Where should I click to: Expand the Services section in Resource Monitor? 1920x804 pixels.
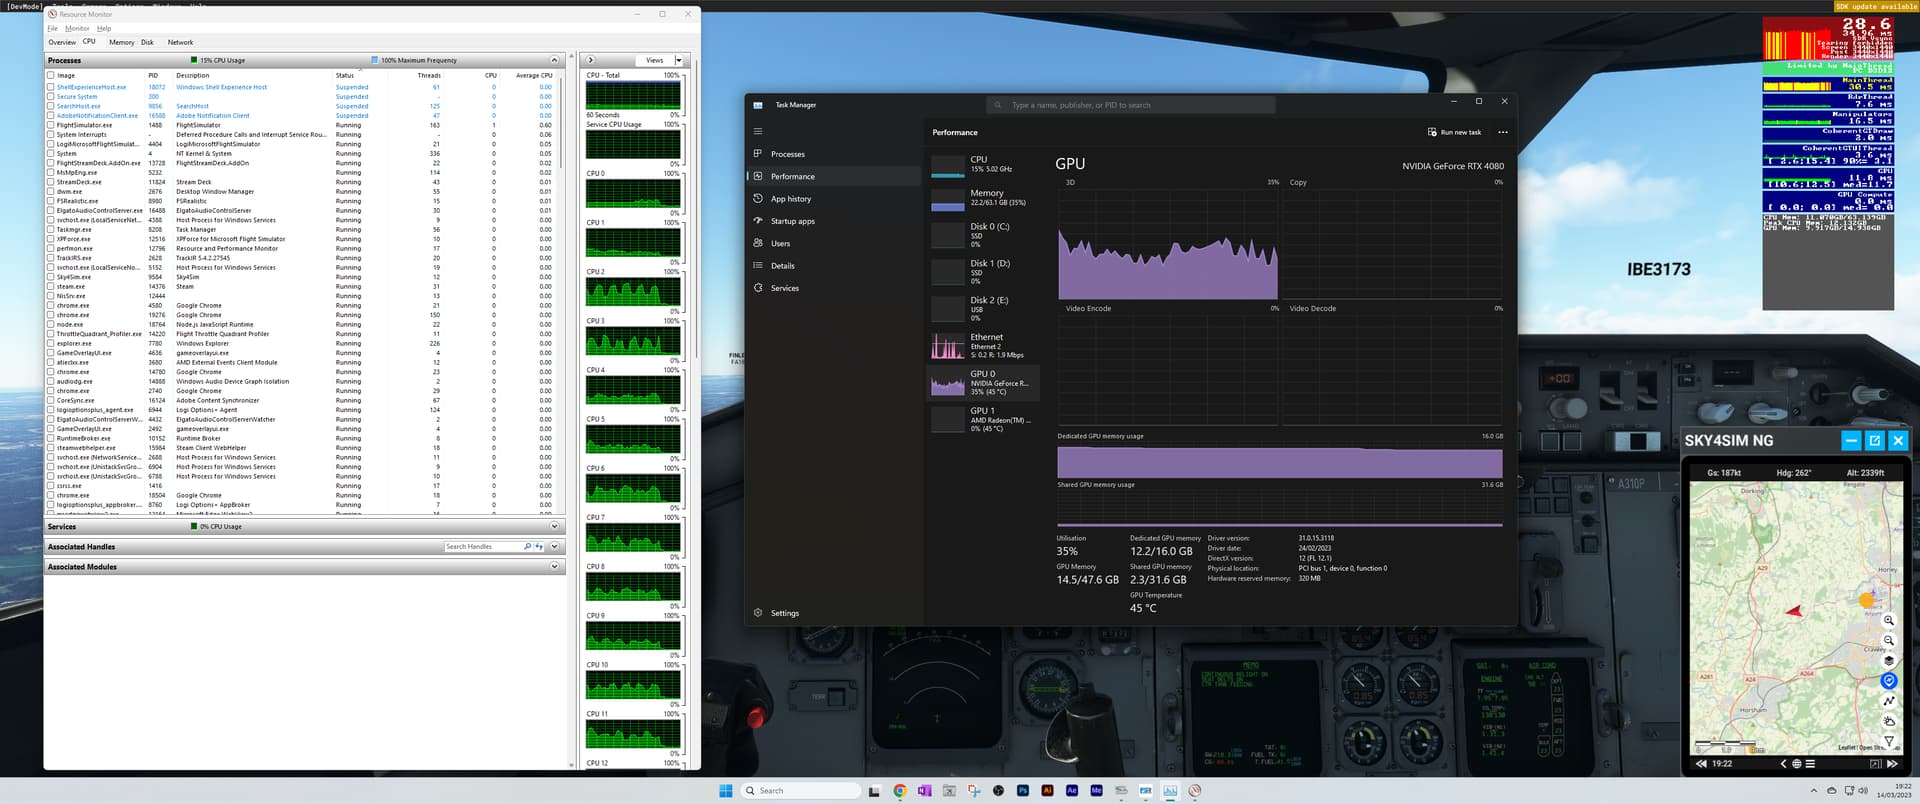point(555,526)
